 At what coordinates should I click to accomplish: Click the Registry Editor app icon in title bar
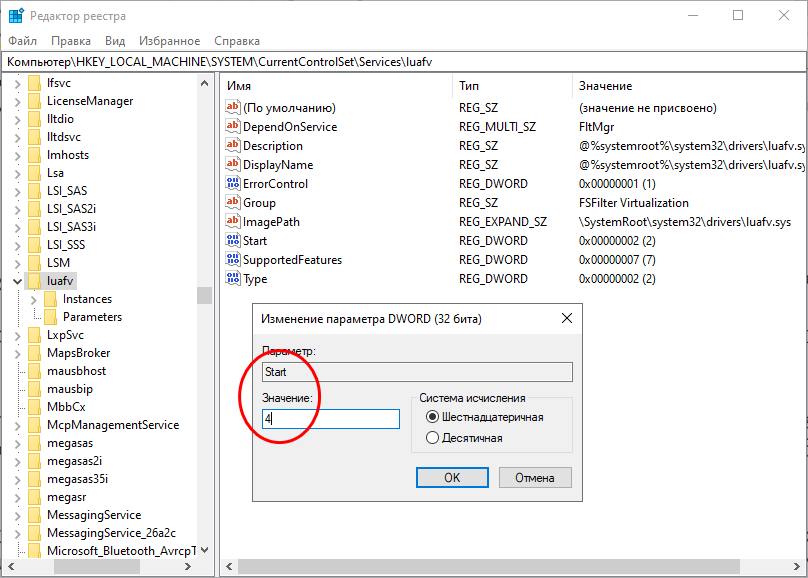tap(16, 16)
